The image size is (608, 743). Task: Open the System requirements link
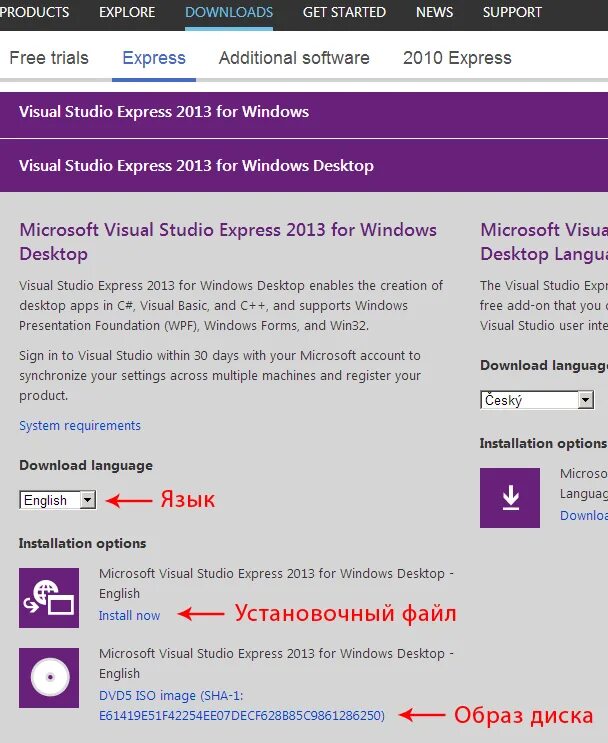(80, 426)
